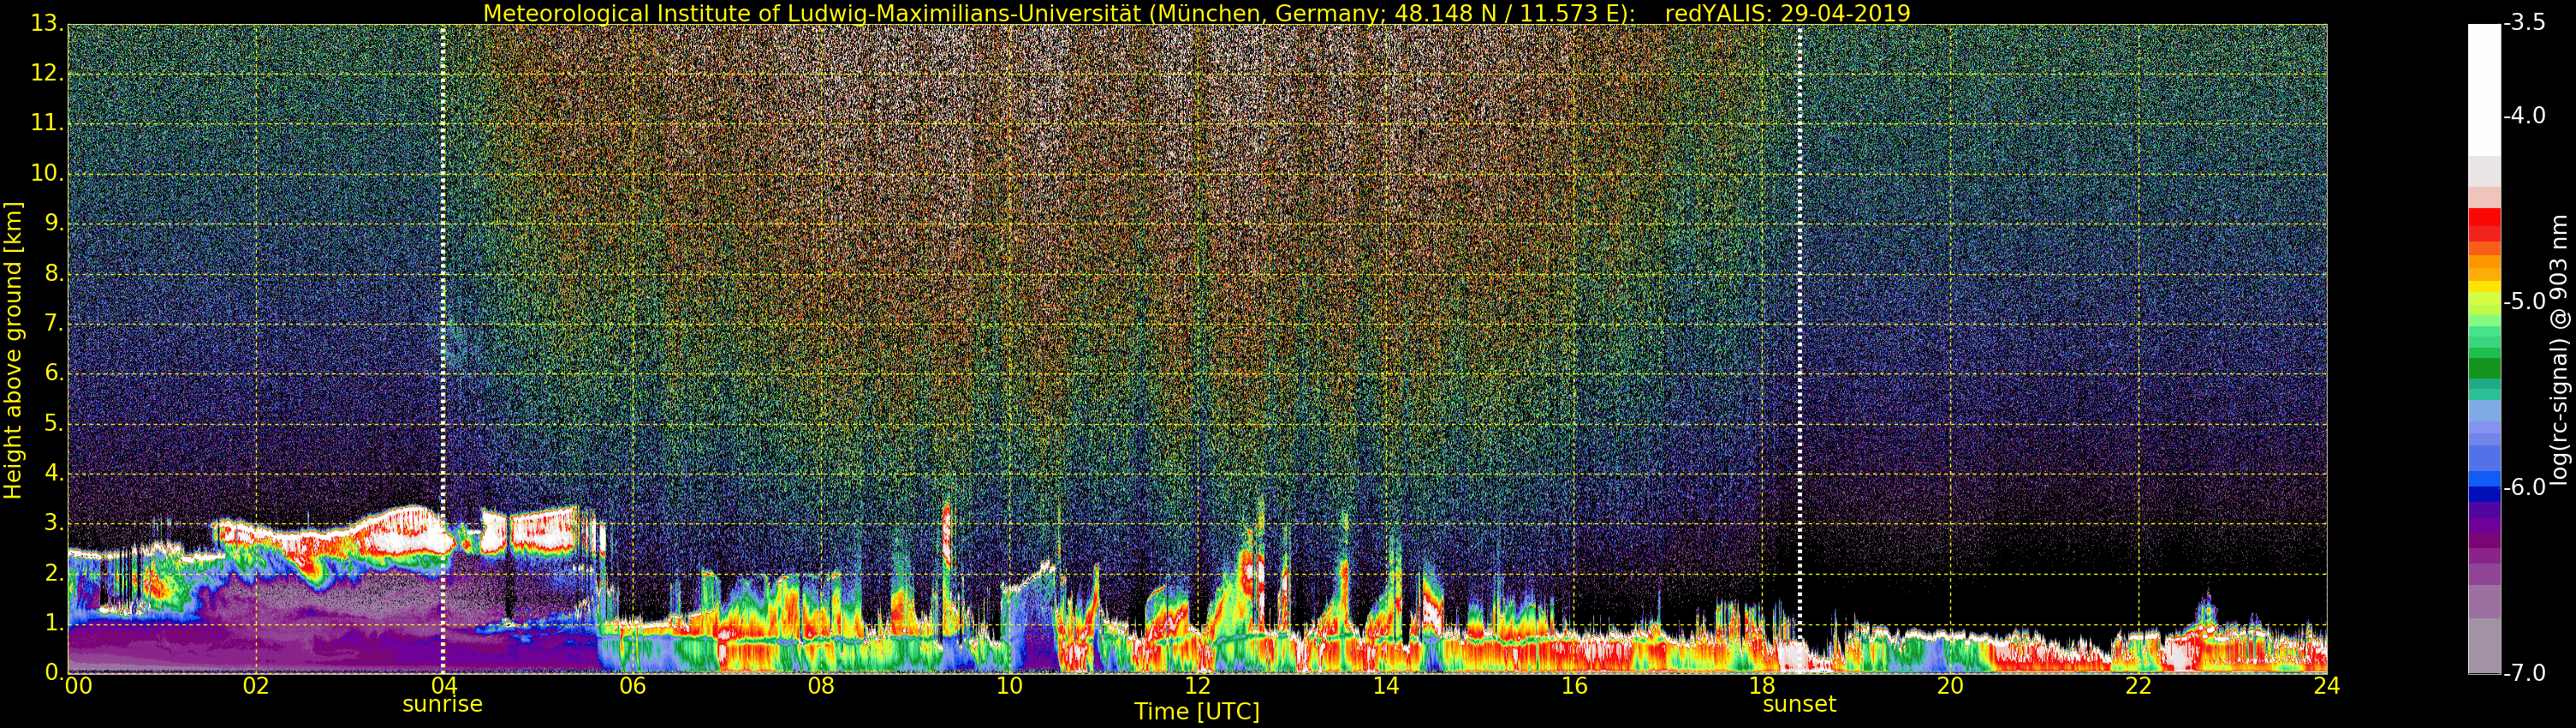
Task: Click the colorbar tick label "-6.0"
Action: pos(2525,487)
